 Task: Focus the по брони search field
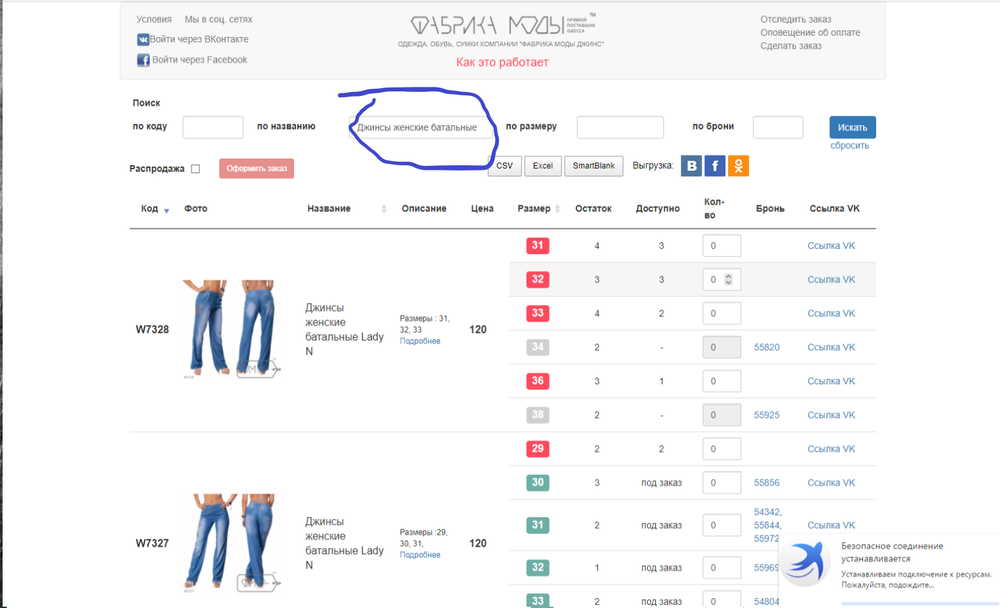[778, 128]
